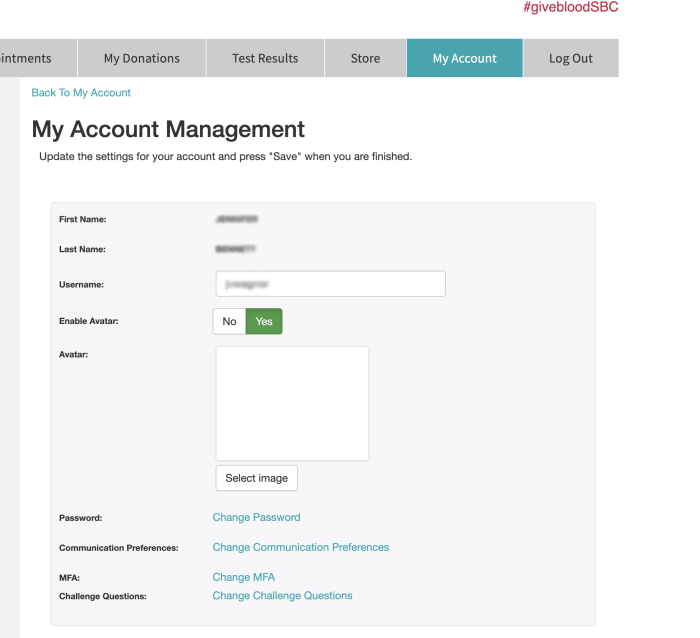Follow the Back To My Account link

[81, 93]
